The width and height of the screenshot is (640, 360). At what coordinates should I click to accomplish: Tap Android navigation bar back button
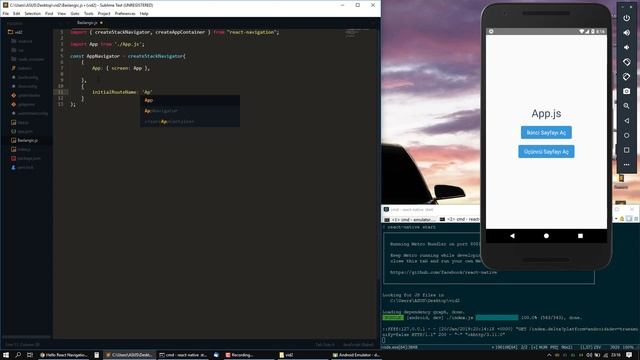pyautogui.click(x=512, y=236)
